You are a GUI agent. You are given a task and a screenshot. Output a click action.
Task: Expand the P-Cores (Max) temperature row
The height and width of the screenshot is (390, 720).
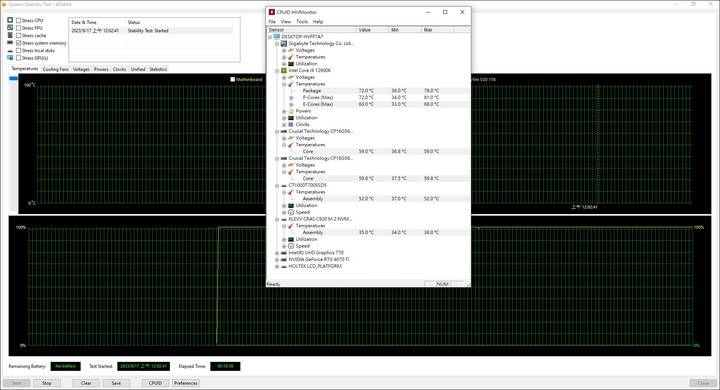[291, 97]
